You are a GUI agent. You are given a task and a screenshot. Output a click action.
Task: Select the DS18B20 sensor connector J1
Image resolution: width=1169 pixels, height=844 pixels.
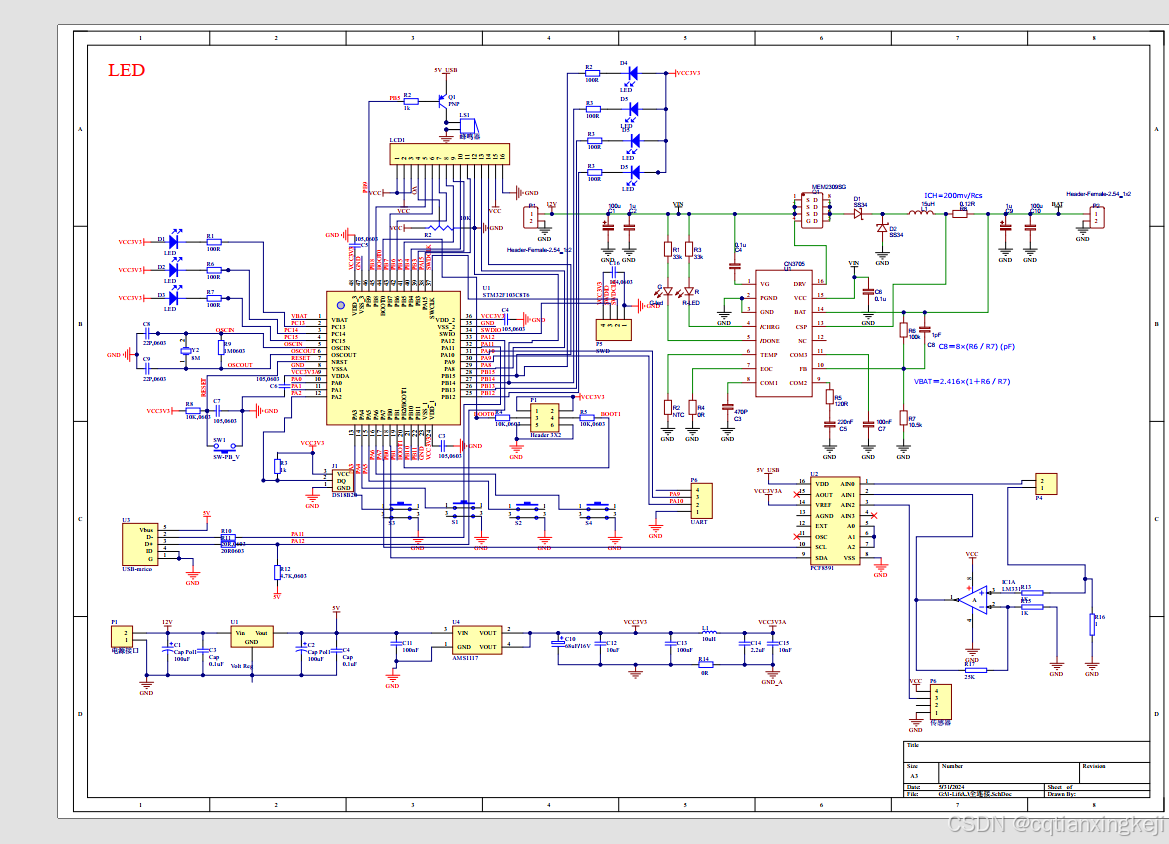342,481
